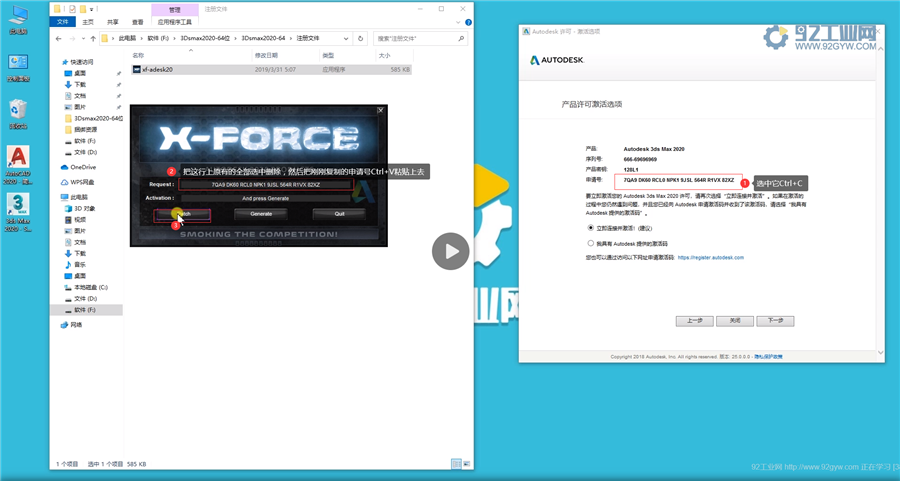The width and height of the screenshot is (900, 481).
Task: Click the Forward arrow in File Explorer
Action: (x=72, y=38)
